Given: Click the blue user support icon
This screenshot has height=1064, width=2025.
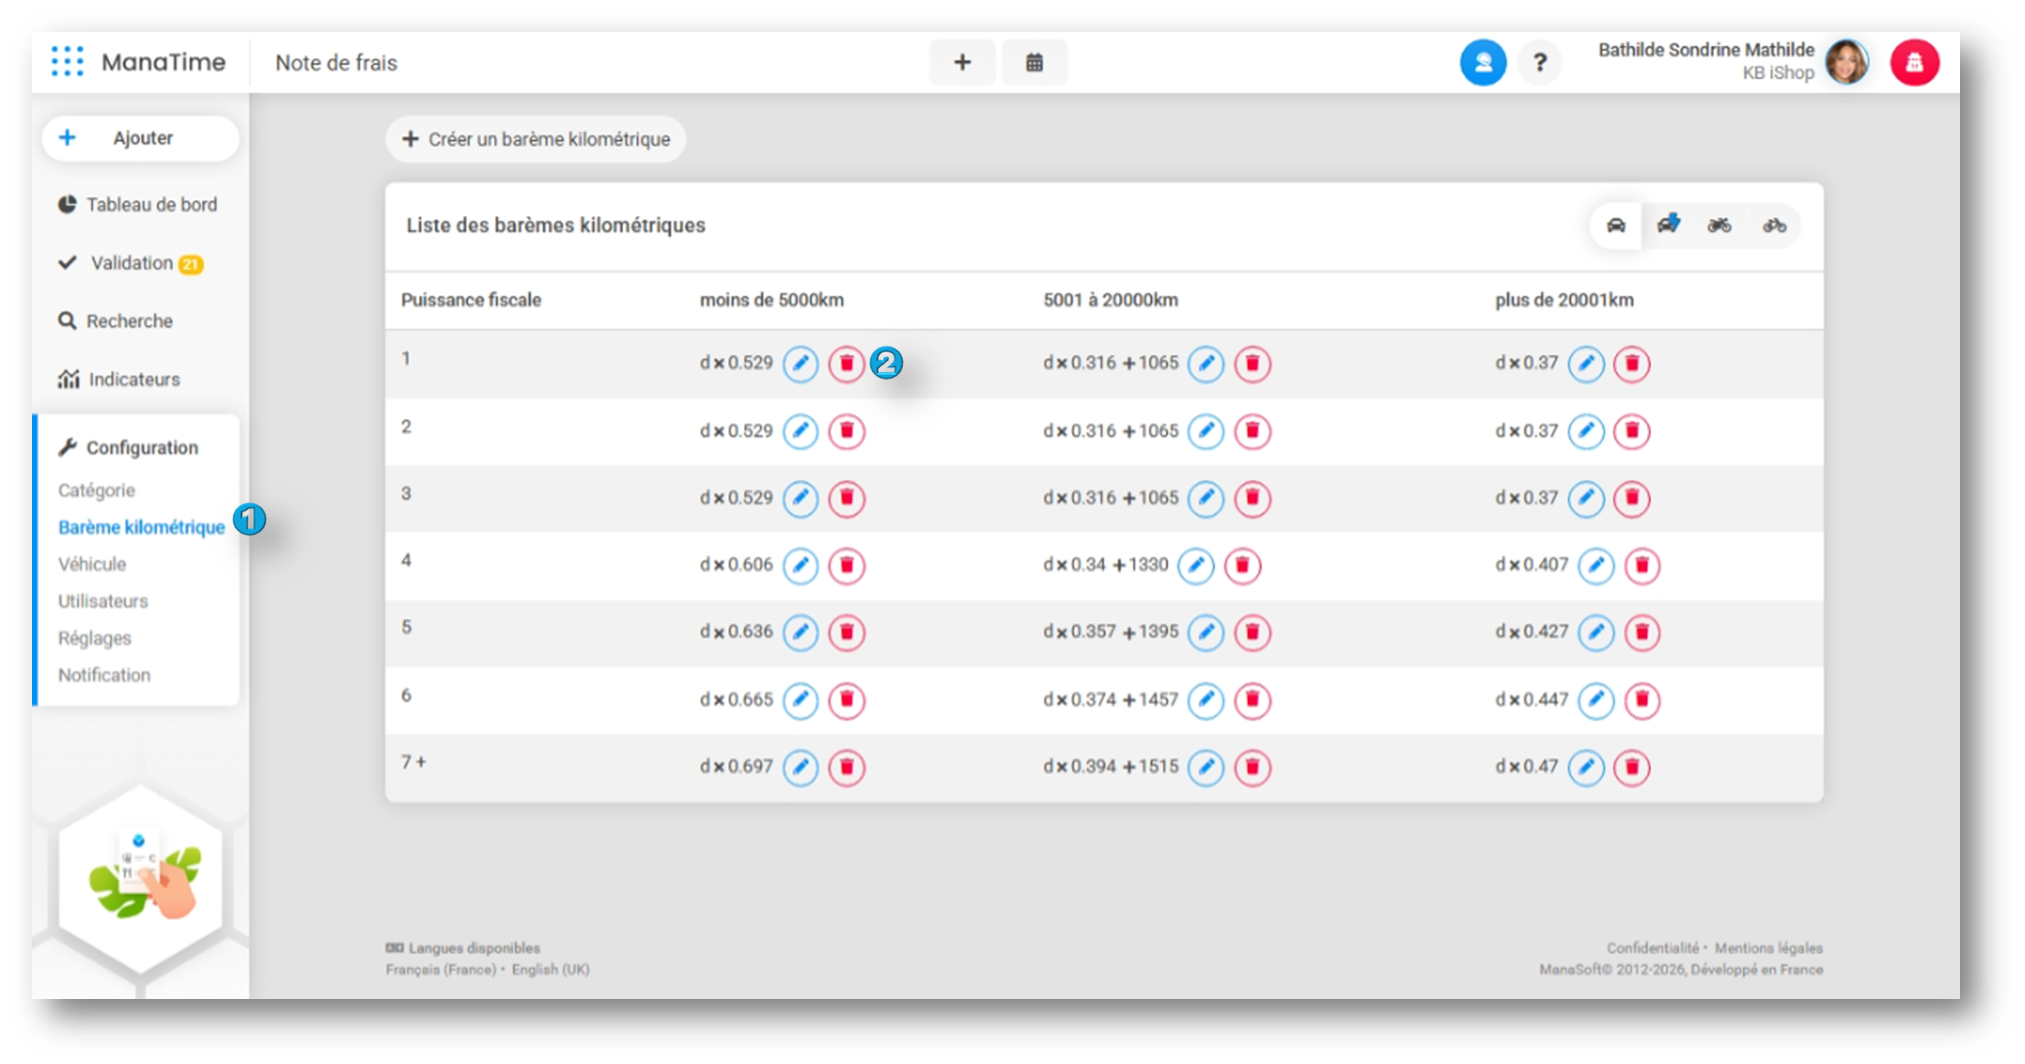Looking at the screenshot, I should pos(1482,63).
